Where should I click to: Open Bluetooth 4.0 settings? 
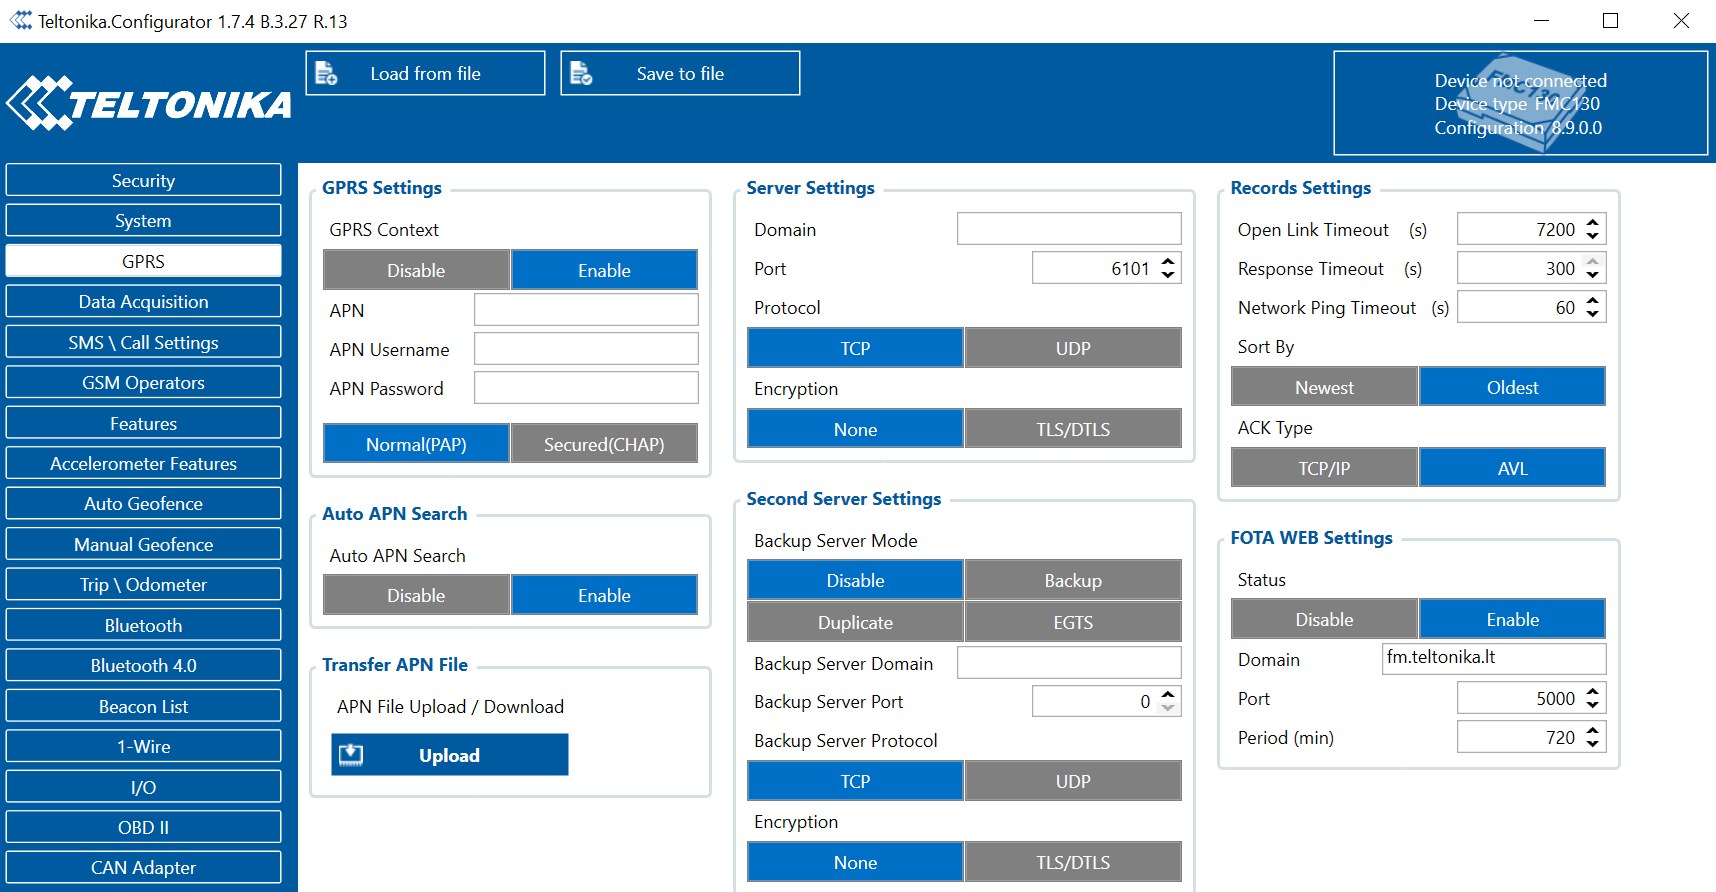tap(143, 665)
